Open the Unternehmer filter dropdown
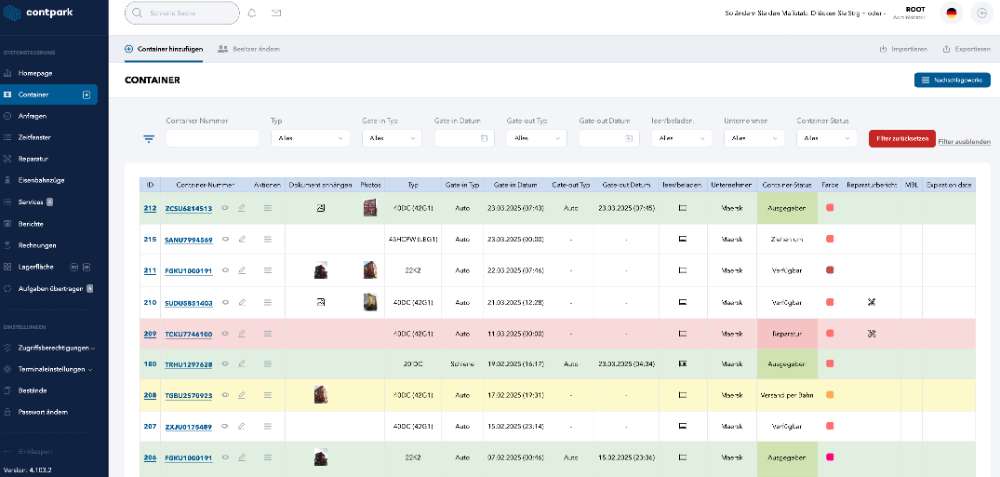1000x477 pixels. (754, 138)
